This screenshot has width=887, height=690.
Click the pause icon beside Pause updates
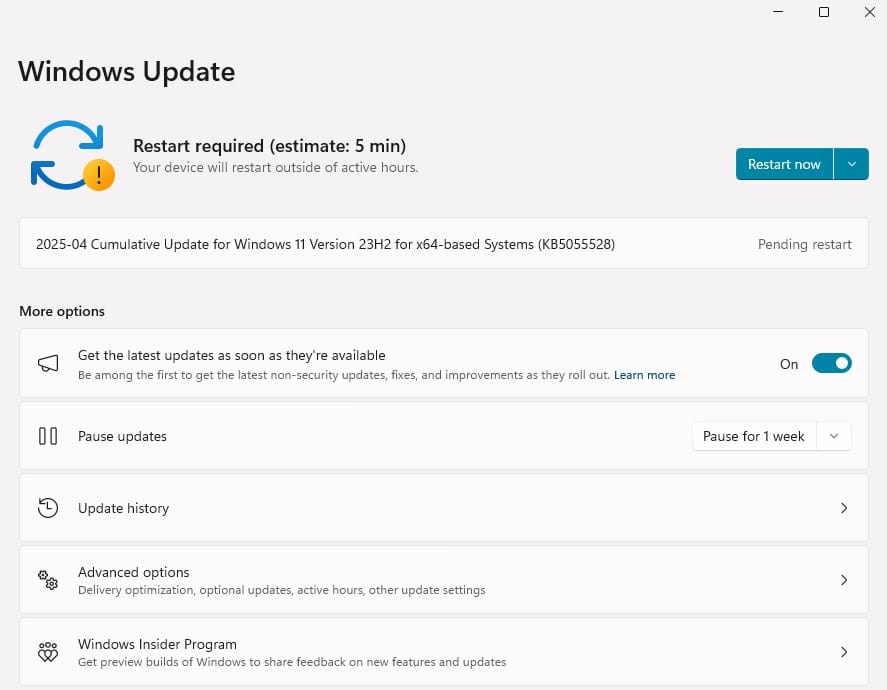(48, 436)
